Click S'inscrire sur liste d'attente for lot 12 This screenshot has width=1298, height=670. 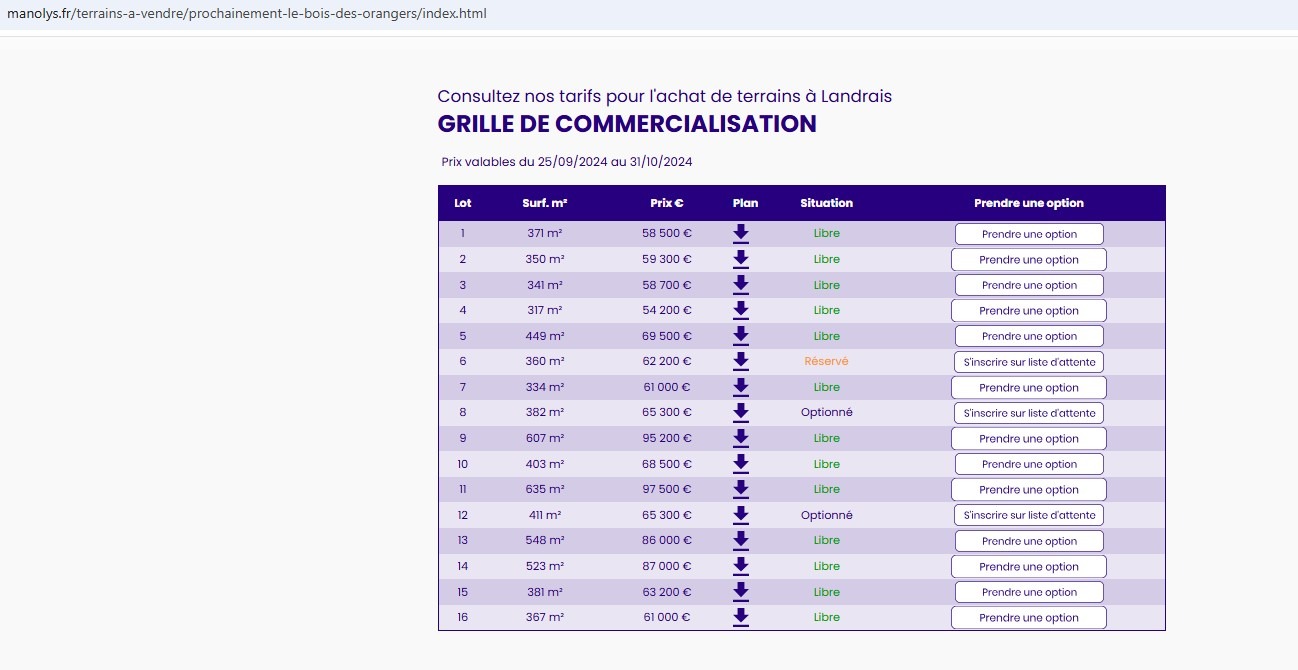1029,515
